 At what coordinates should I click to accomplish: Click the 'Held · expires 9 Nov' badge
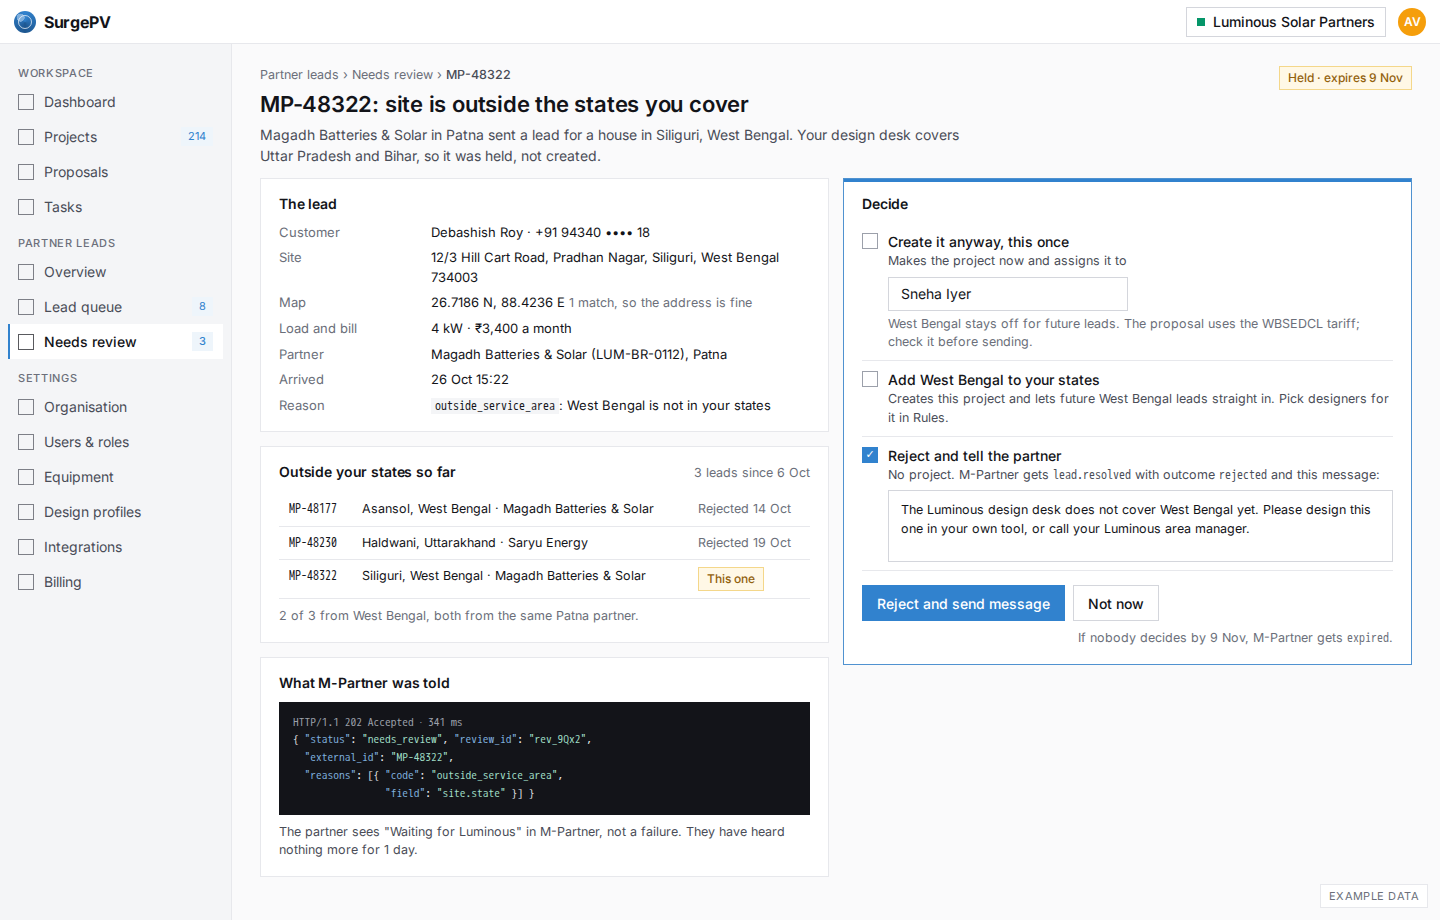[1345, 78]
